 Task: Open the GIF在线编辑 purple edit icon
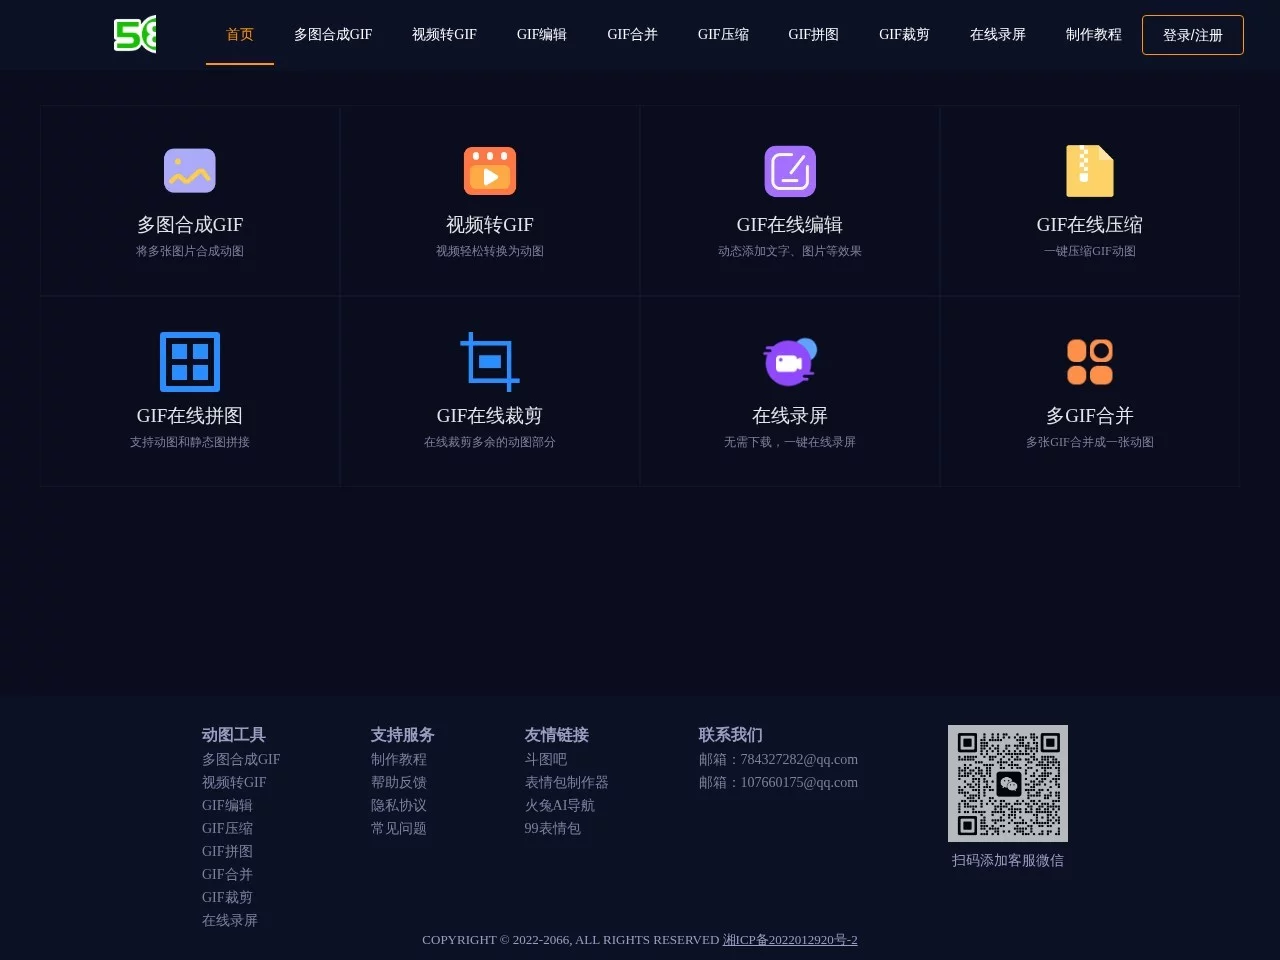790,171
